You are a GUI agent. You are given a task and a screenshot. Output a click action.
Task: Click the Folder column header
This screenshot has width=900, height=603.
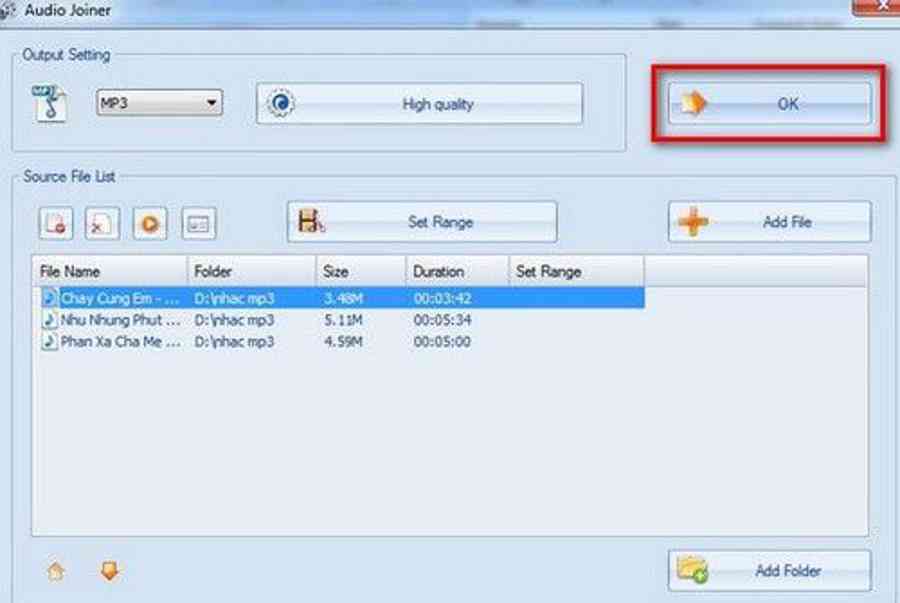pos(250,271)
